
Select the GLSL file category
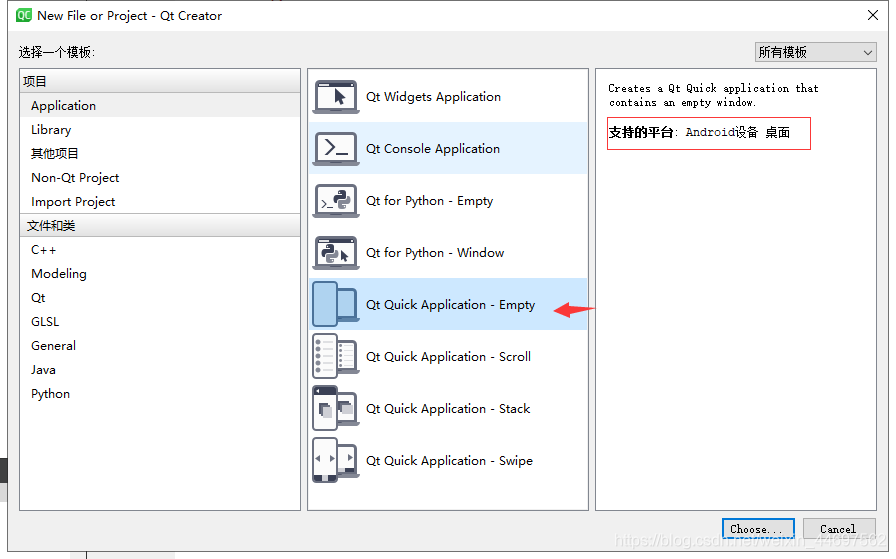tap(160, 322)
